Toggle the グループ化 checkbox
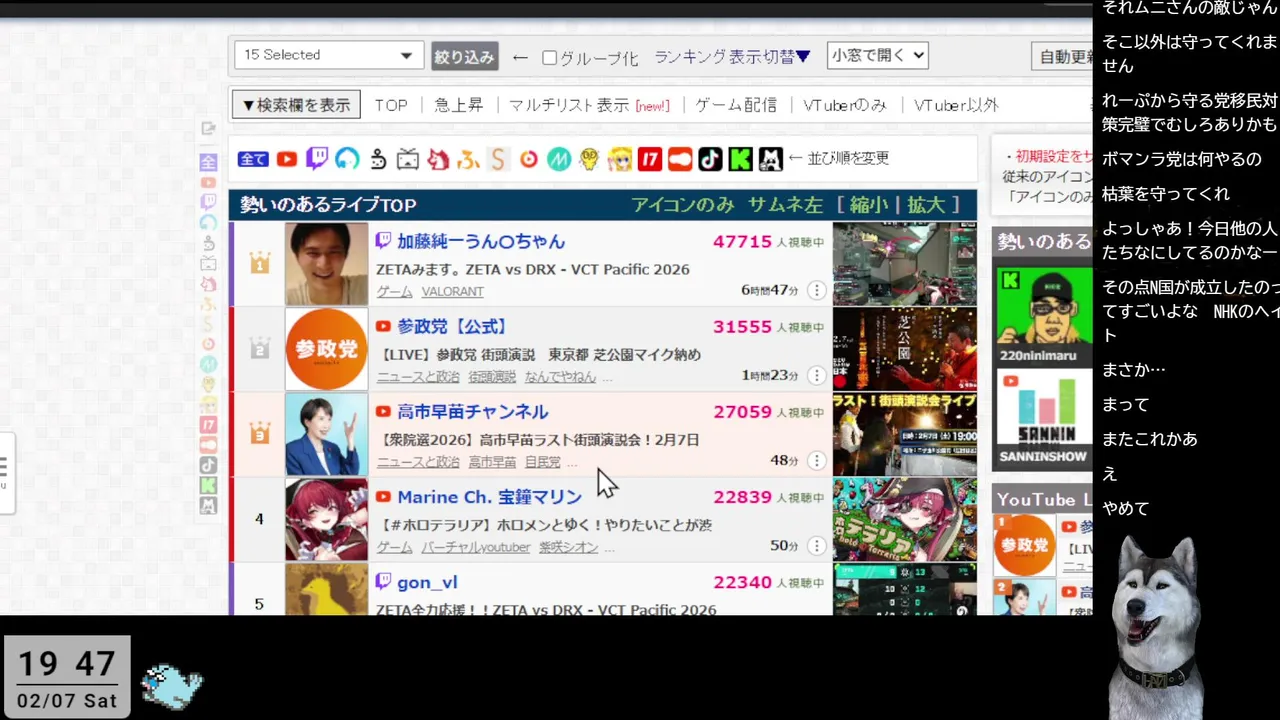This screenshot has width=1280, height=720. pos(549,57)
